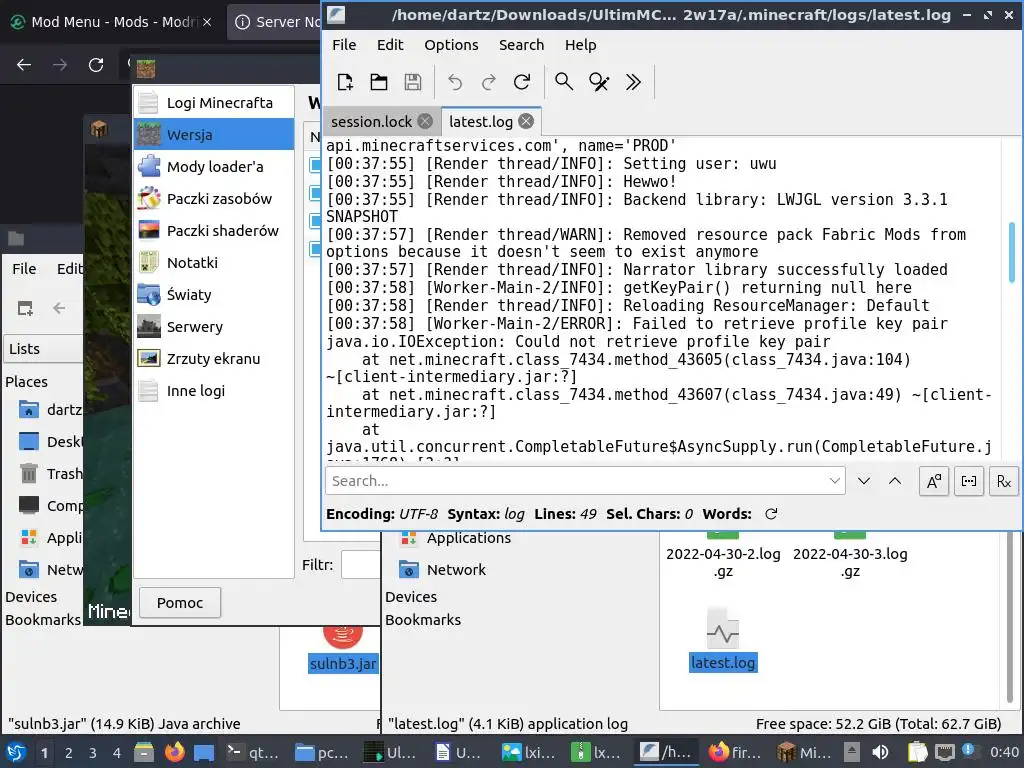Viewport: 1024px width, 768px height.
Task: Switch to workspace 2 in the taskbar
Action: click(68, 753)
